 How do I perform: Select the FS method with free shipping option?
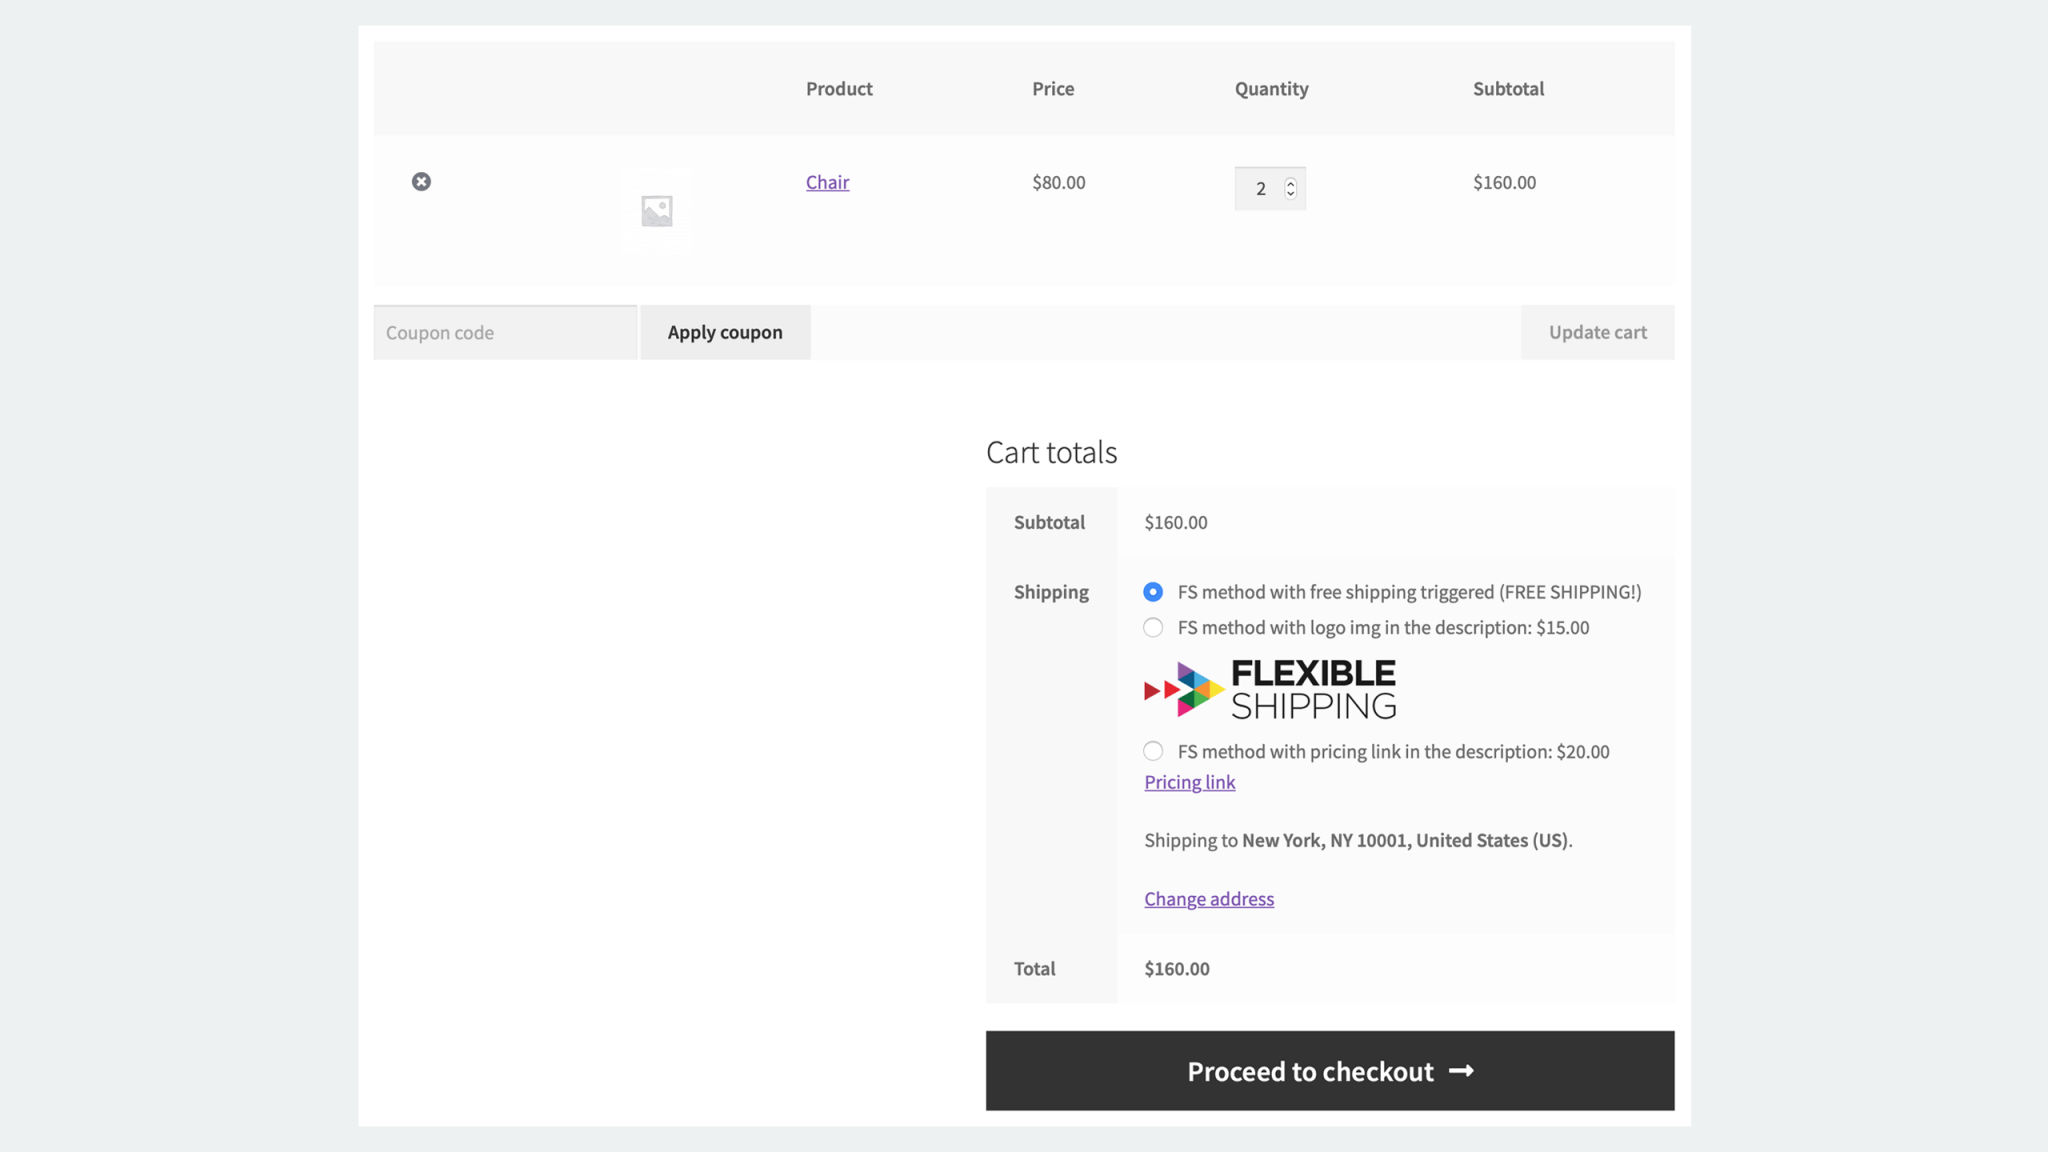(1153, 591)
